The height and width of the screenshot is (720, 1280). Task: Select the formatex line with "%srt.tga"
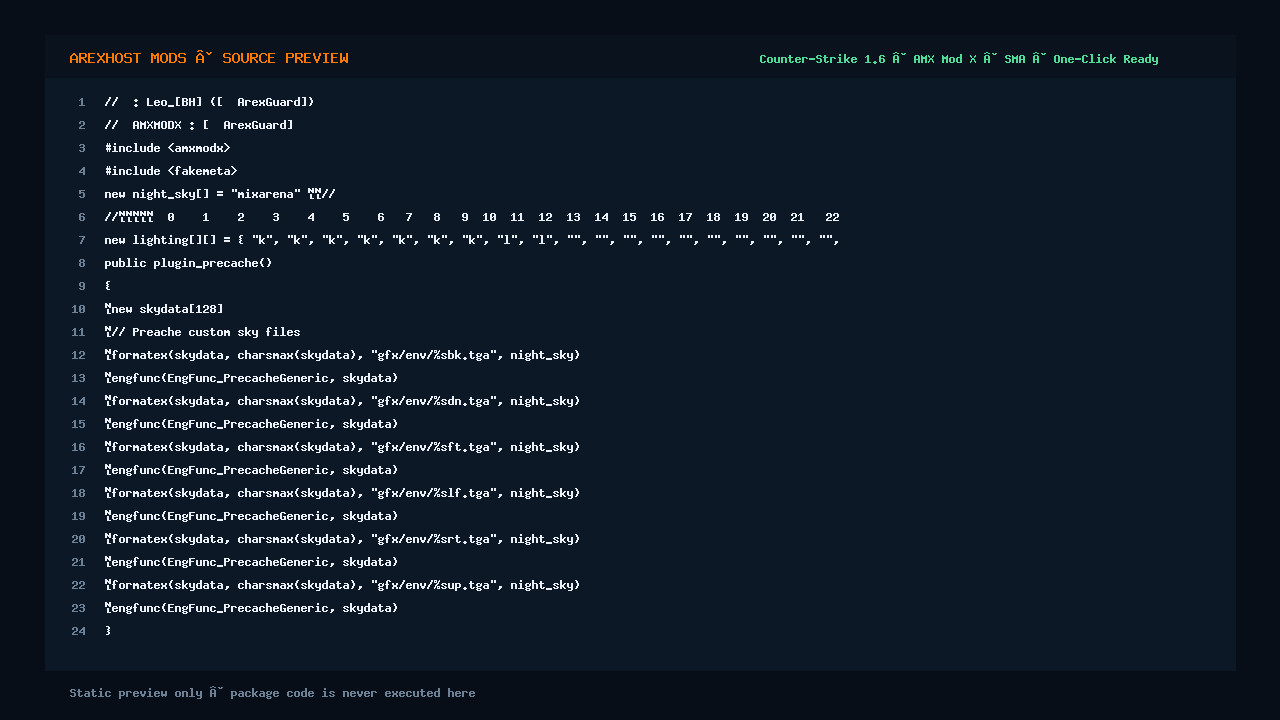342,539
